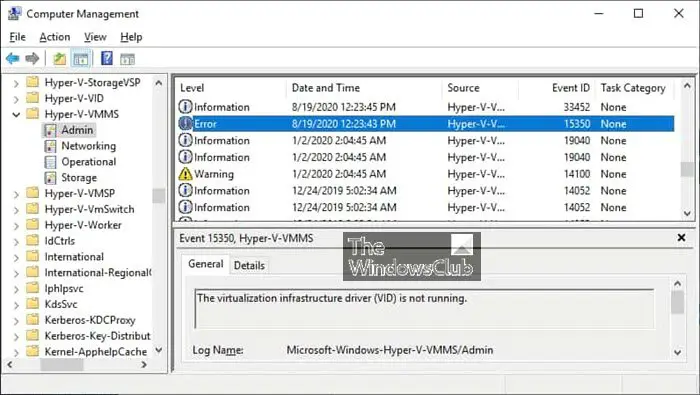The width and height of the screenshot is (700, 395).
Task: Expand the Hyper-V-StorageVSP tree node
Action: (16, 83)
